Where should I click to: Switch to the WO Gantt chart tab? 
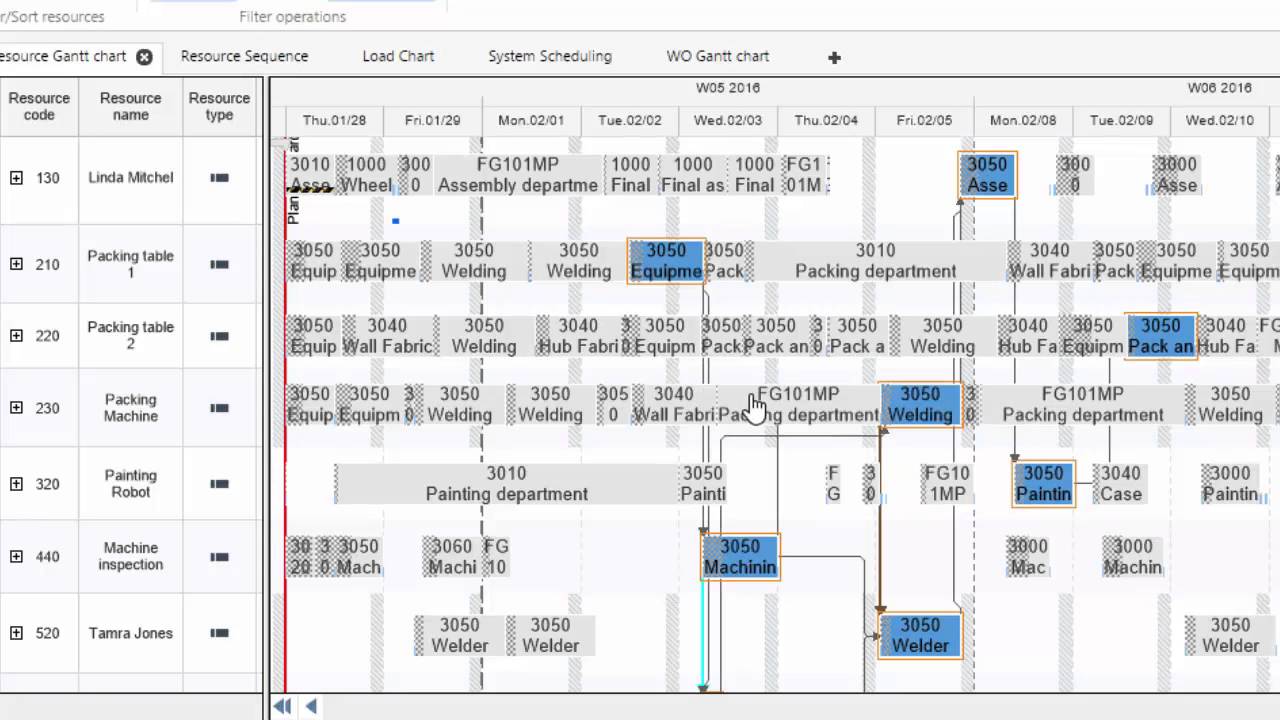click(718, 57)
